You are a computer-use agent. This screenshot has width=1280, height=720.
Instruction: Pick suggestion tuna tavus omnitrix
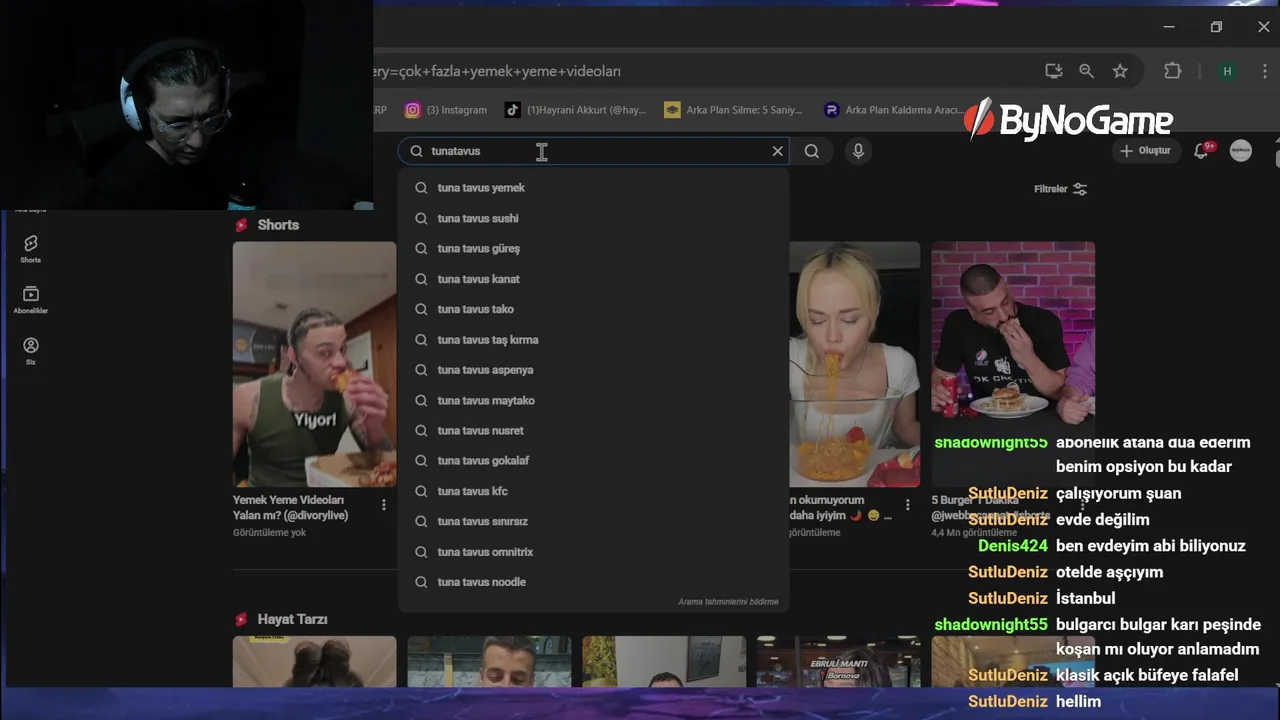point(593,552)
